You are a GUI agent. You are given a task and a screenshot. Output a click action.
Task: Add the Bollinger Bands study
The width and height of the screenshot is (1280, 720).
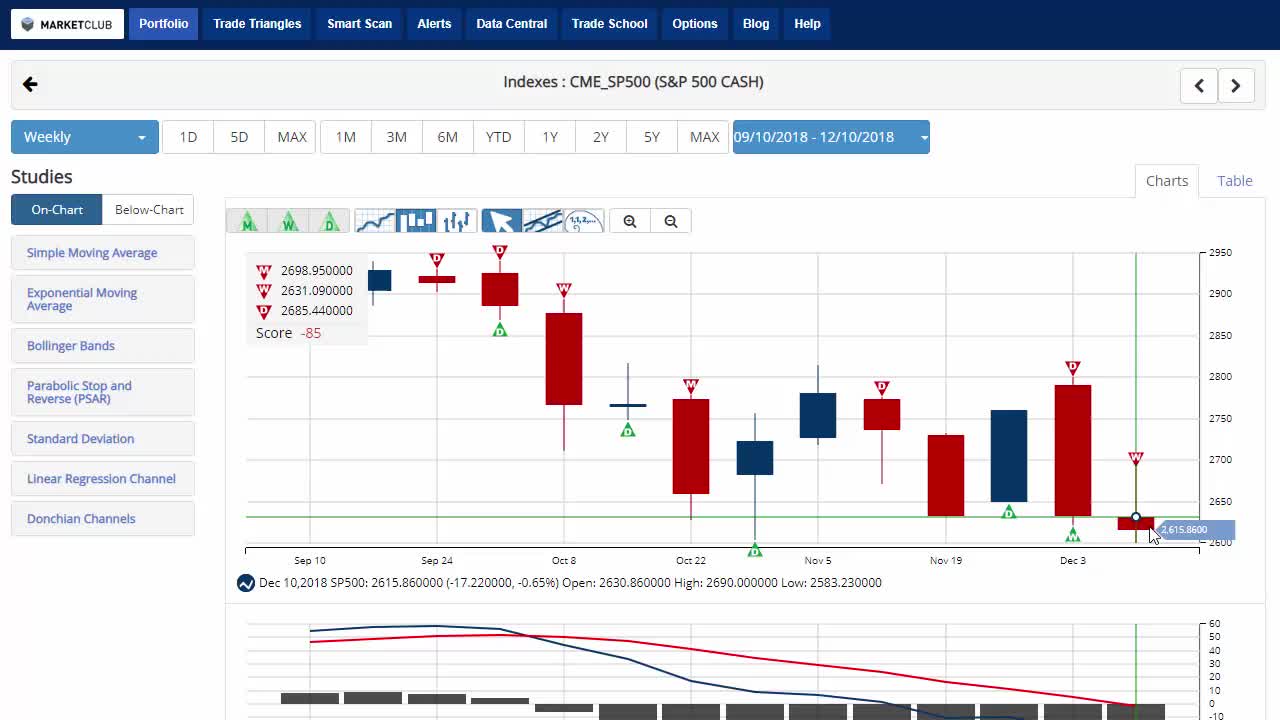coord(103,346)
